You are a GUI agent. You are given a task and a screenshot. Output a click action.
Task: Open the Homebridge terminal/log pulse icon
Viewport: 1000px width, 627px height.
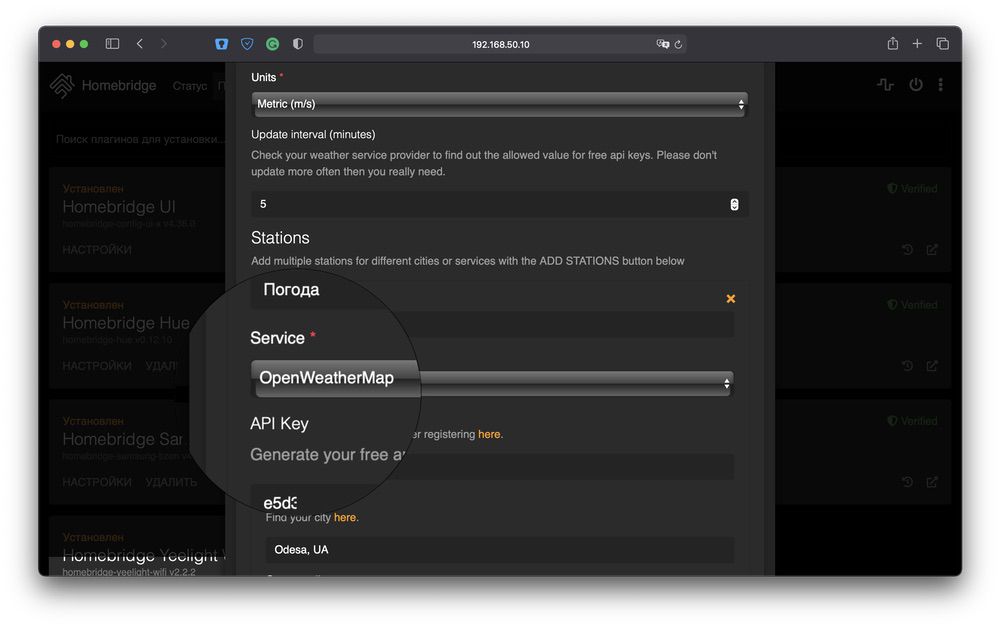[885, 84]
